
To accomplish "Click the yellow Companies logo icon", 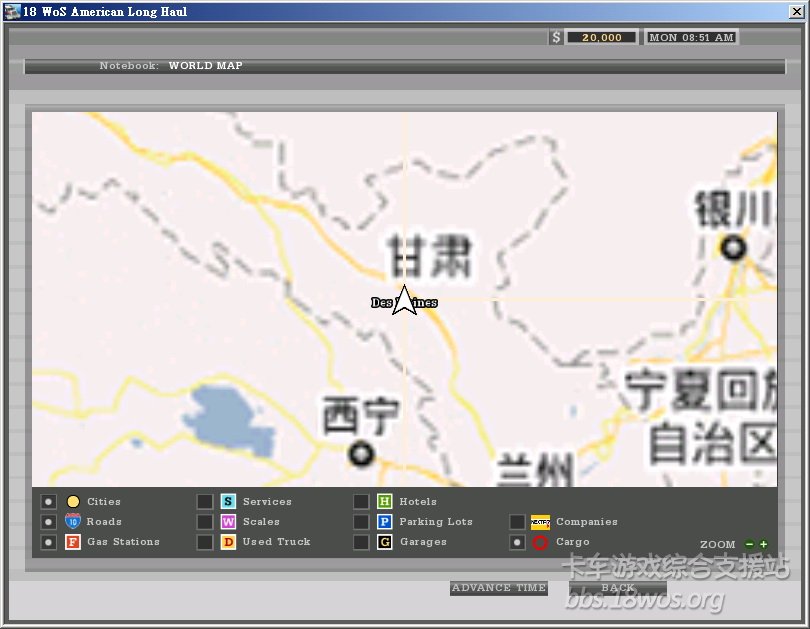I will pyautogui.click(x=540, y=522).
